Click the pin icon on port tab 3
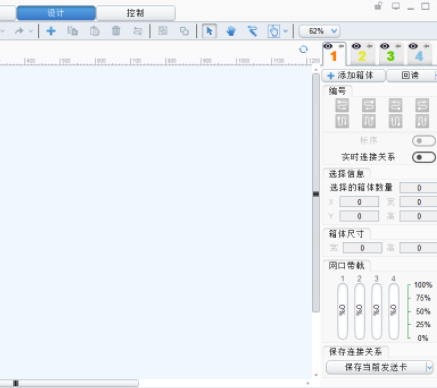Image resolution: width=437 pixels, height=388 pixels. coord(398,46)
